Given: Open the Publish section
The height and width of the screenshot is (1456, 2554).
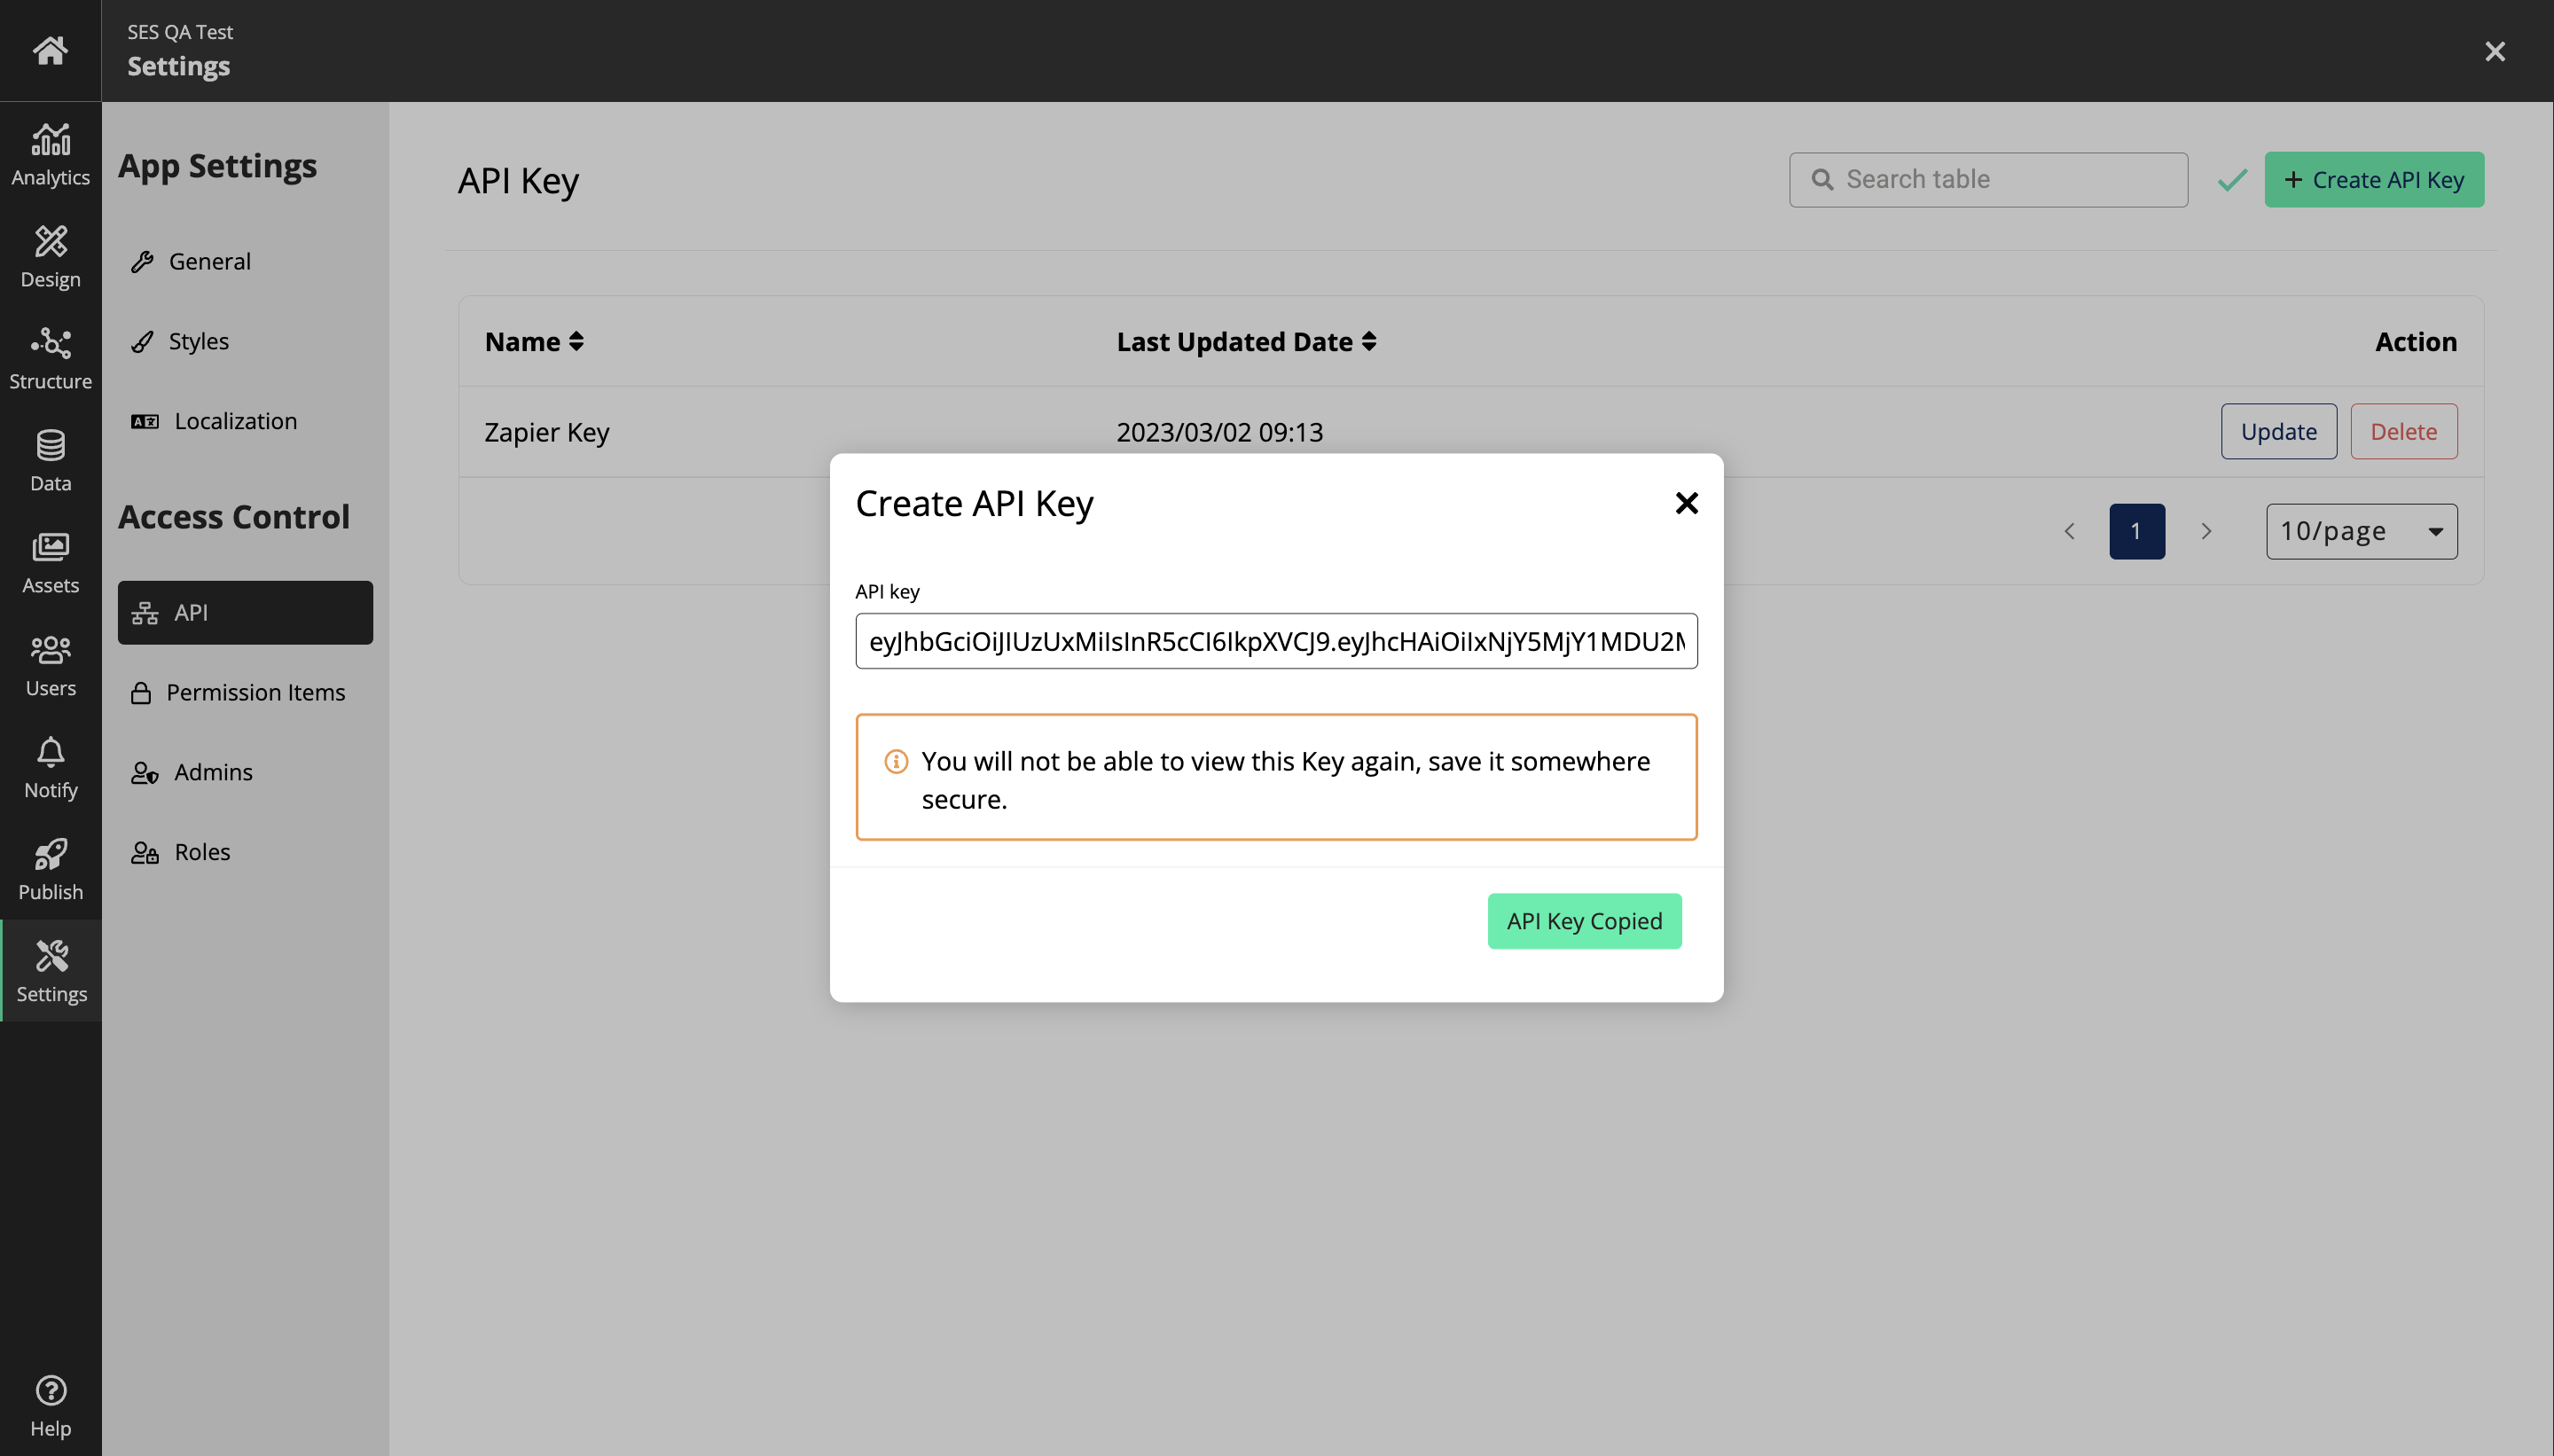Looking at the screenshot, I should pyautogui.click(x=50, y=869).
